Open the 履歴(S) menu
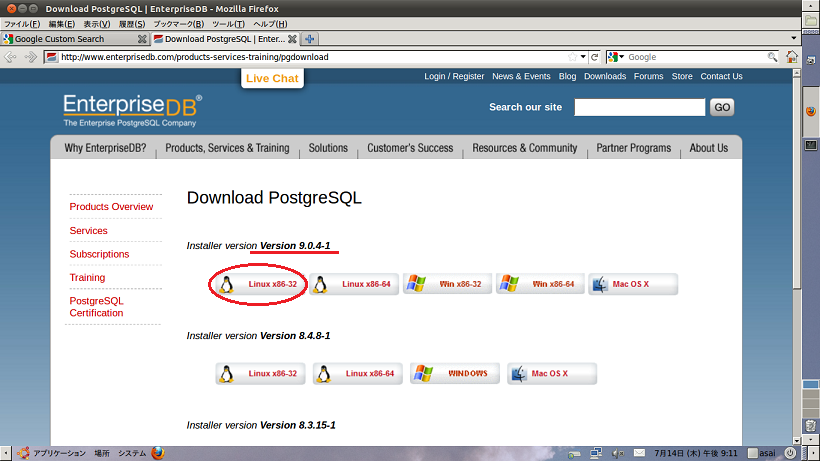The width and height of the screenshot is (820, 461). coord(132,24)
